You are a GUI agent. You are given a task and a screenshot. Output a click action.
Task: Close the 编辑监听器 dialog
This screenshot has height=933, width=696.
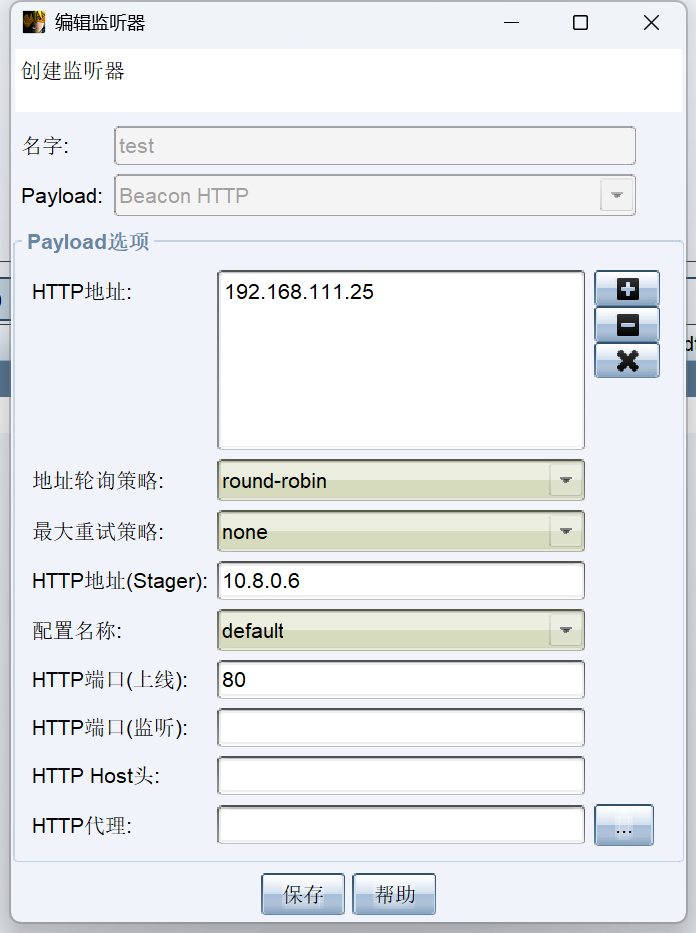coord(651,23)
